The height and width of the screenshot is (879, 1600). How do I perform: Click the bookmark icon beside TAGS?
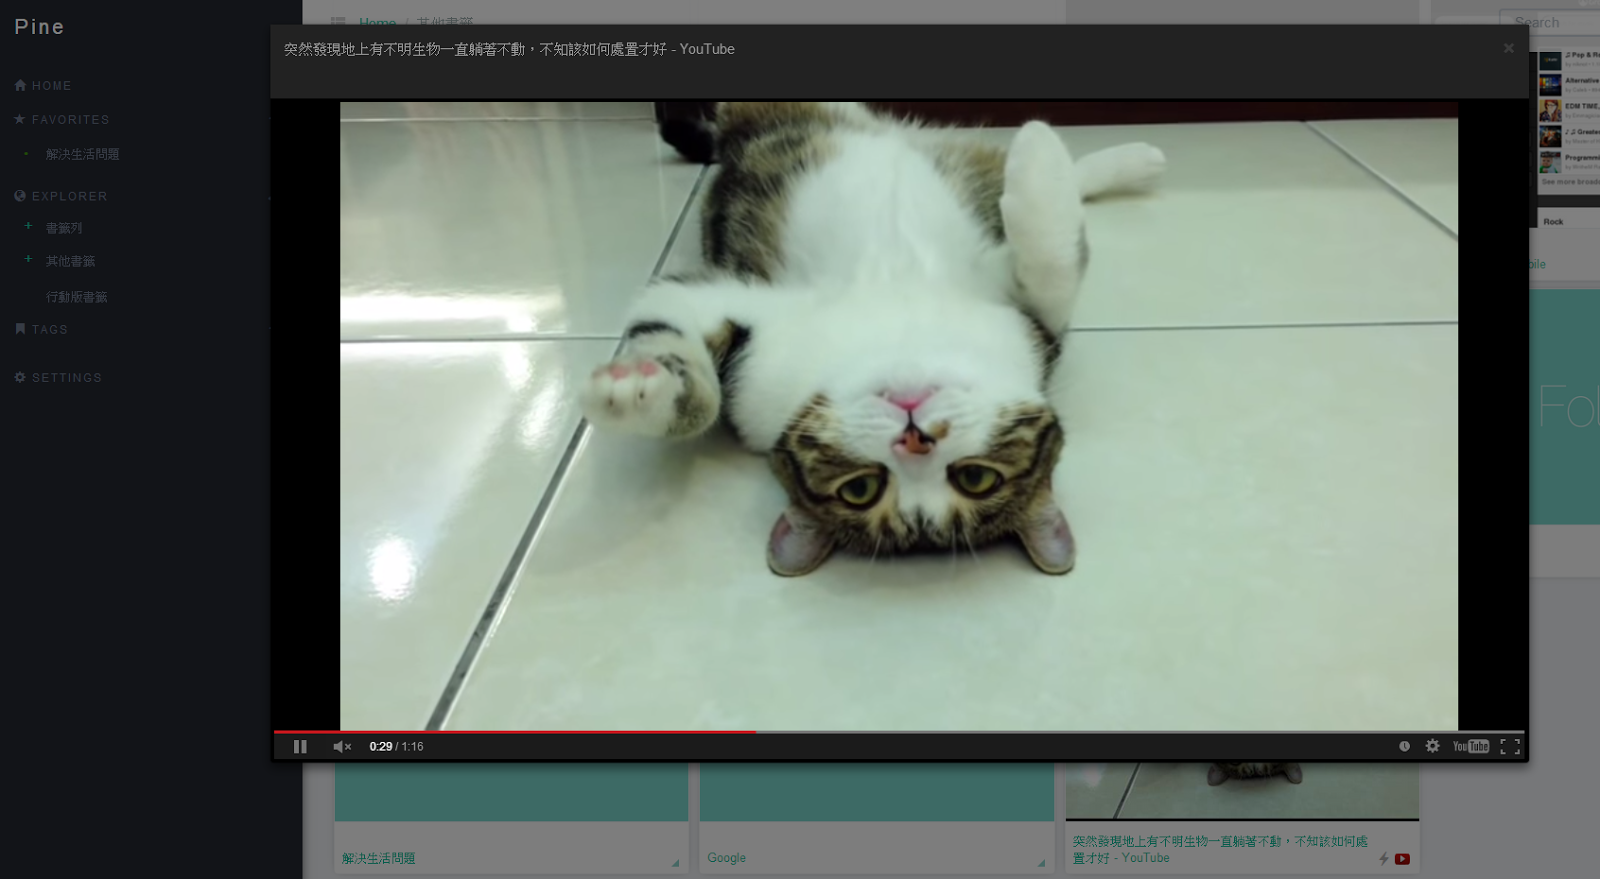click(20, 329)
